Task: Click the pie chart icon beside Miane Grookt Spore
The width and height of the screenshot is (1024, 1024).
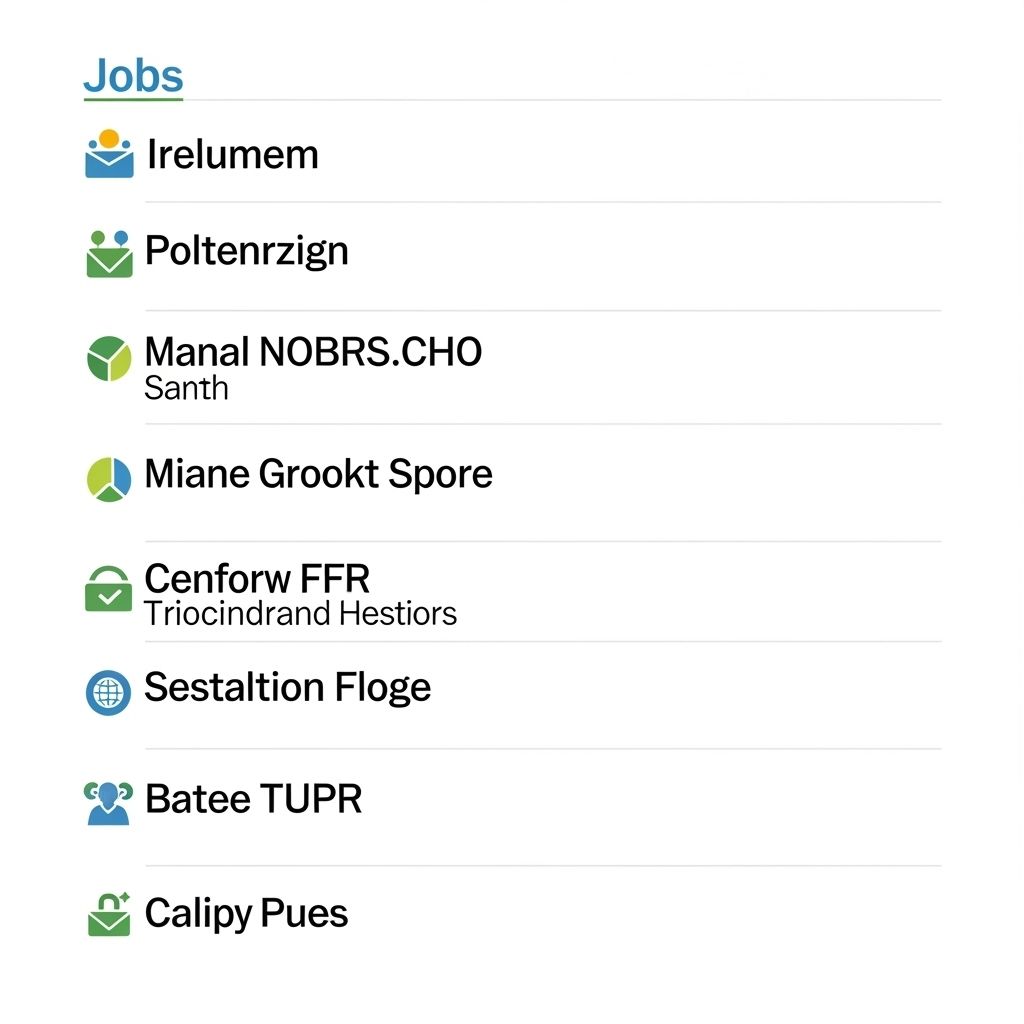Action: (109, 477)
